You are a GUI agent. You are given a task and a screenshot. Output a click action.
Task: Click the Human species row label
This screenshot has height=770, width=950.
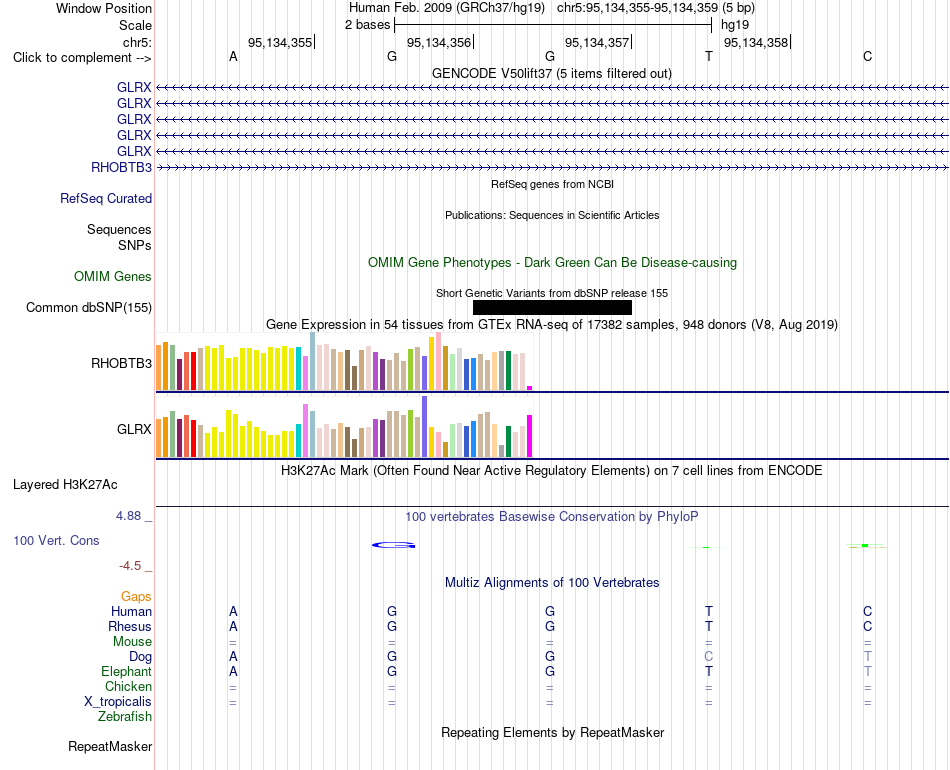point(131,612)
